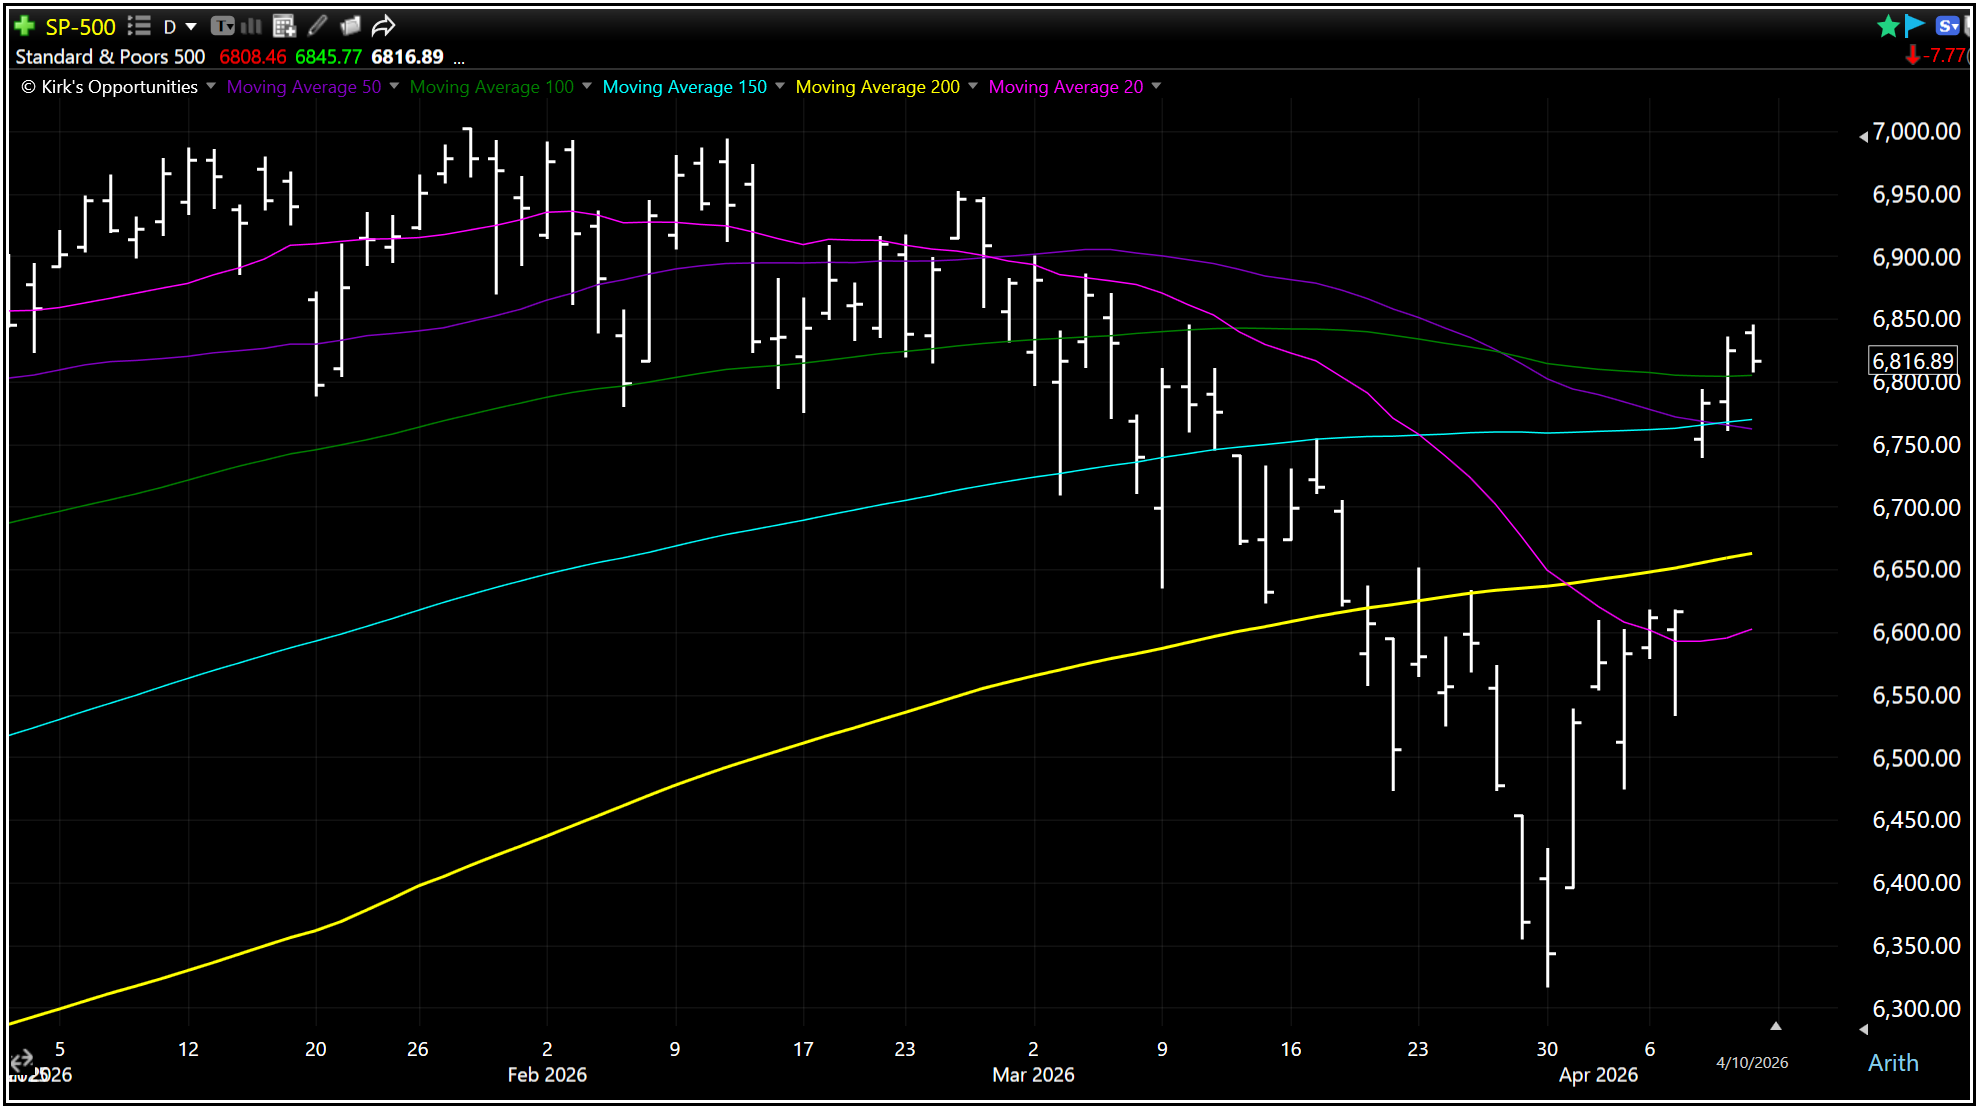Expand Moving Average 50 dropdown arrow
The height and width of the screenshot is (1109, 1979).
pyautogui.click(x=394, y=86)
